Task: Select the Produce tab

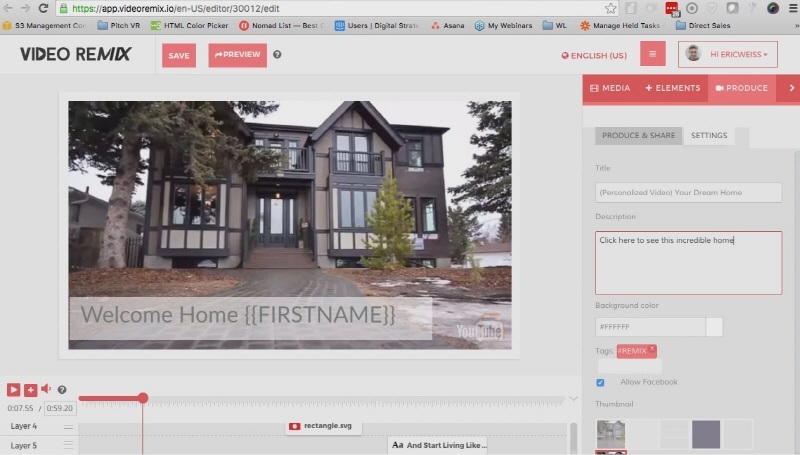Action: coord(742,88)
